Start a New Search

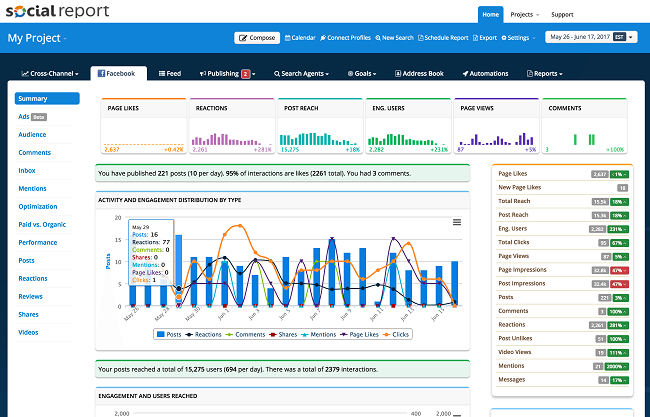click(x=395, y=38)
